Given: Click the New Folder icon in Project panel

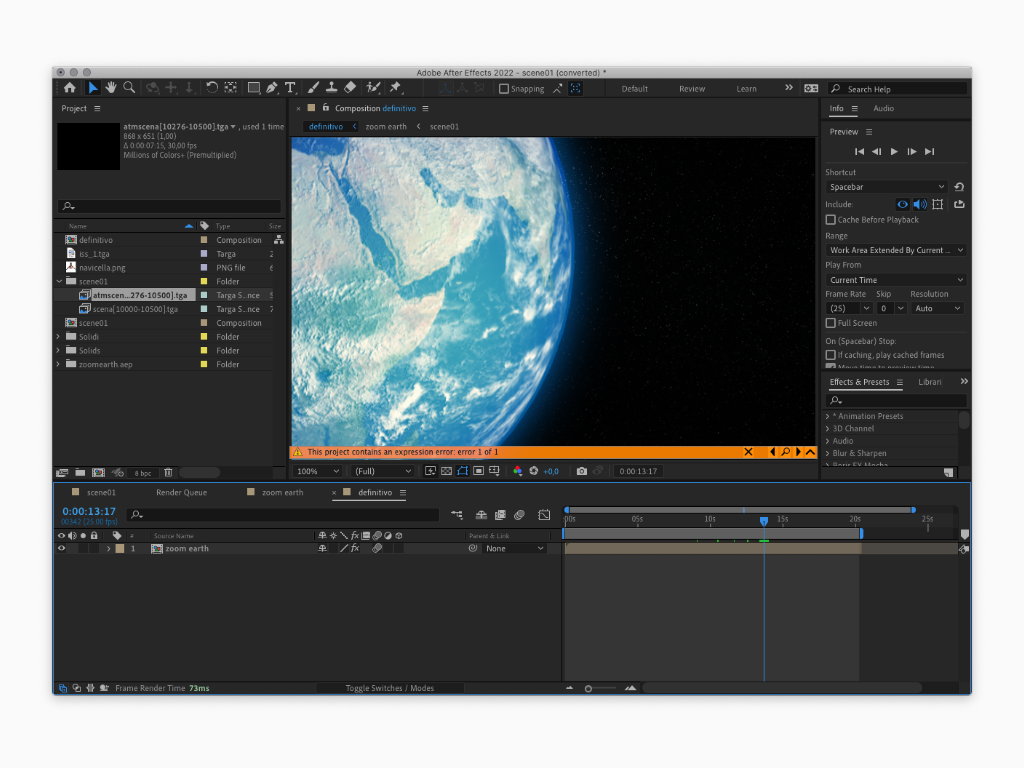Looking at the screenshot, I should pyautogui.click(x=80, y=473).
